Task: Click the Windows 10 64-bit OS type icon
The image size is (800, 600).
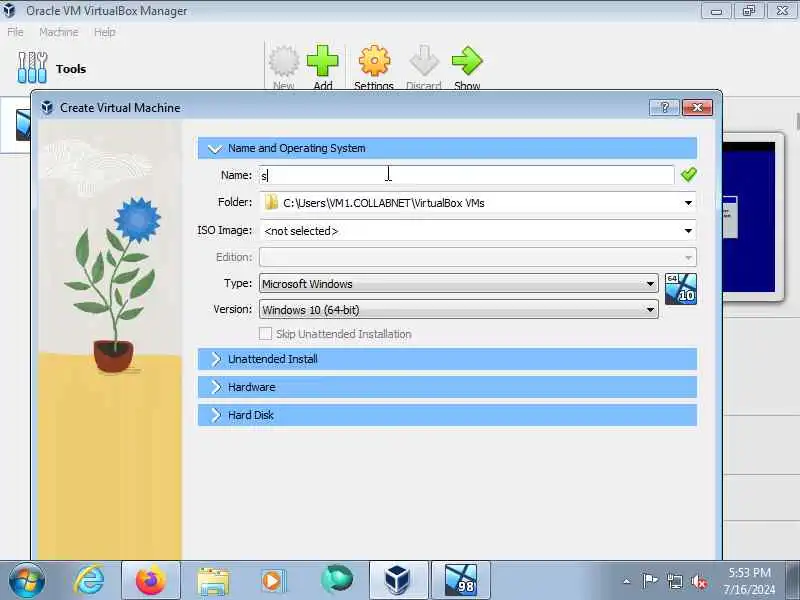Action: tap(681, 289)
